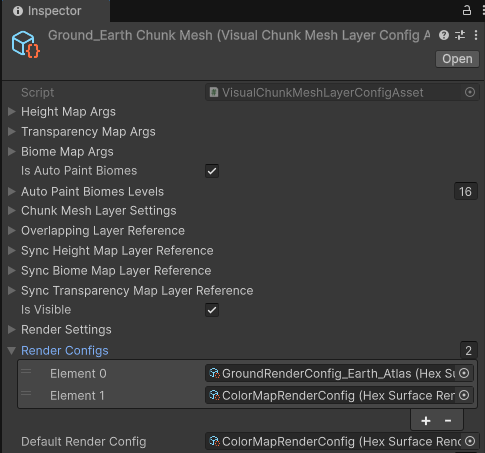Grab the drag handle of Element 0
Image resolution: width=485 pixels, height=453 pixels.
click(x=26, y=371)
